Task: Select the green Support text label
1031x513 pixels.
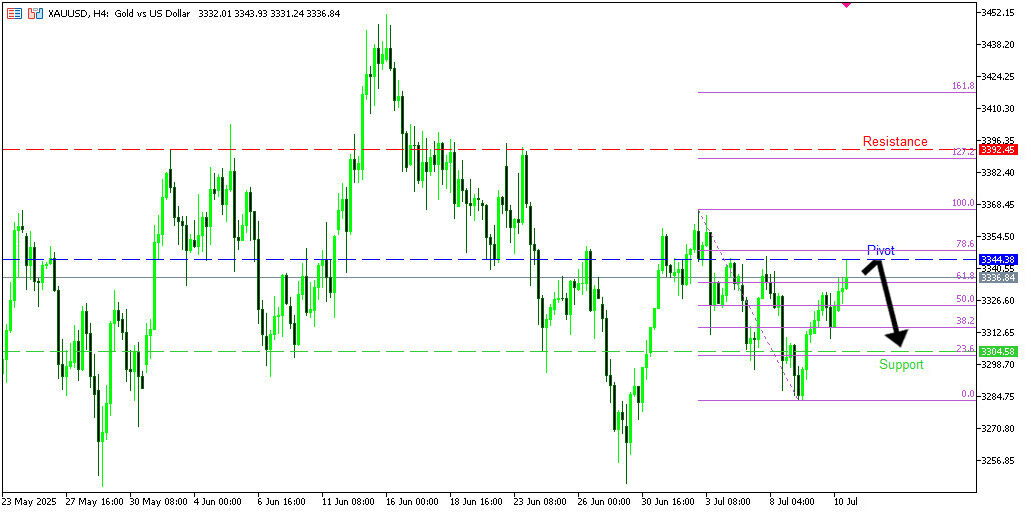Action: 901,365
